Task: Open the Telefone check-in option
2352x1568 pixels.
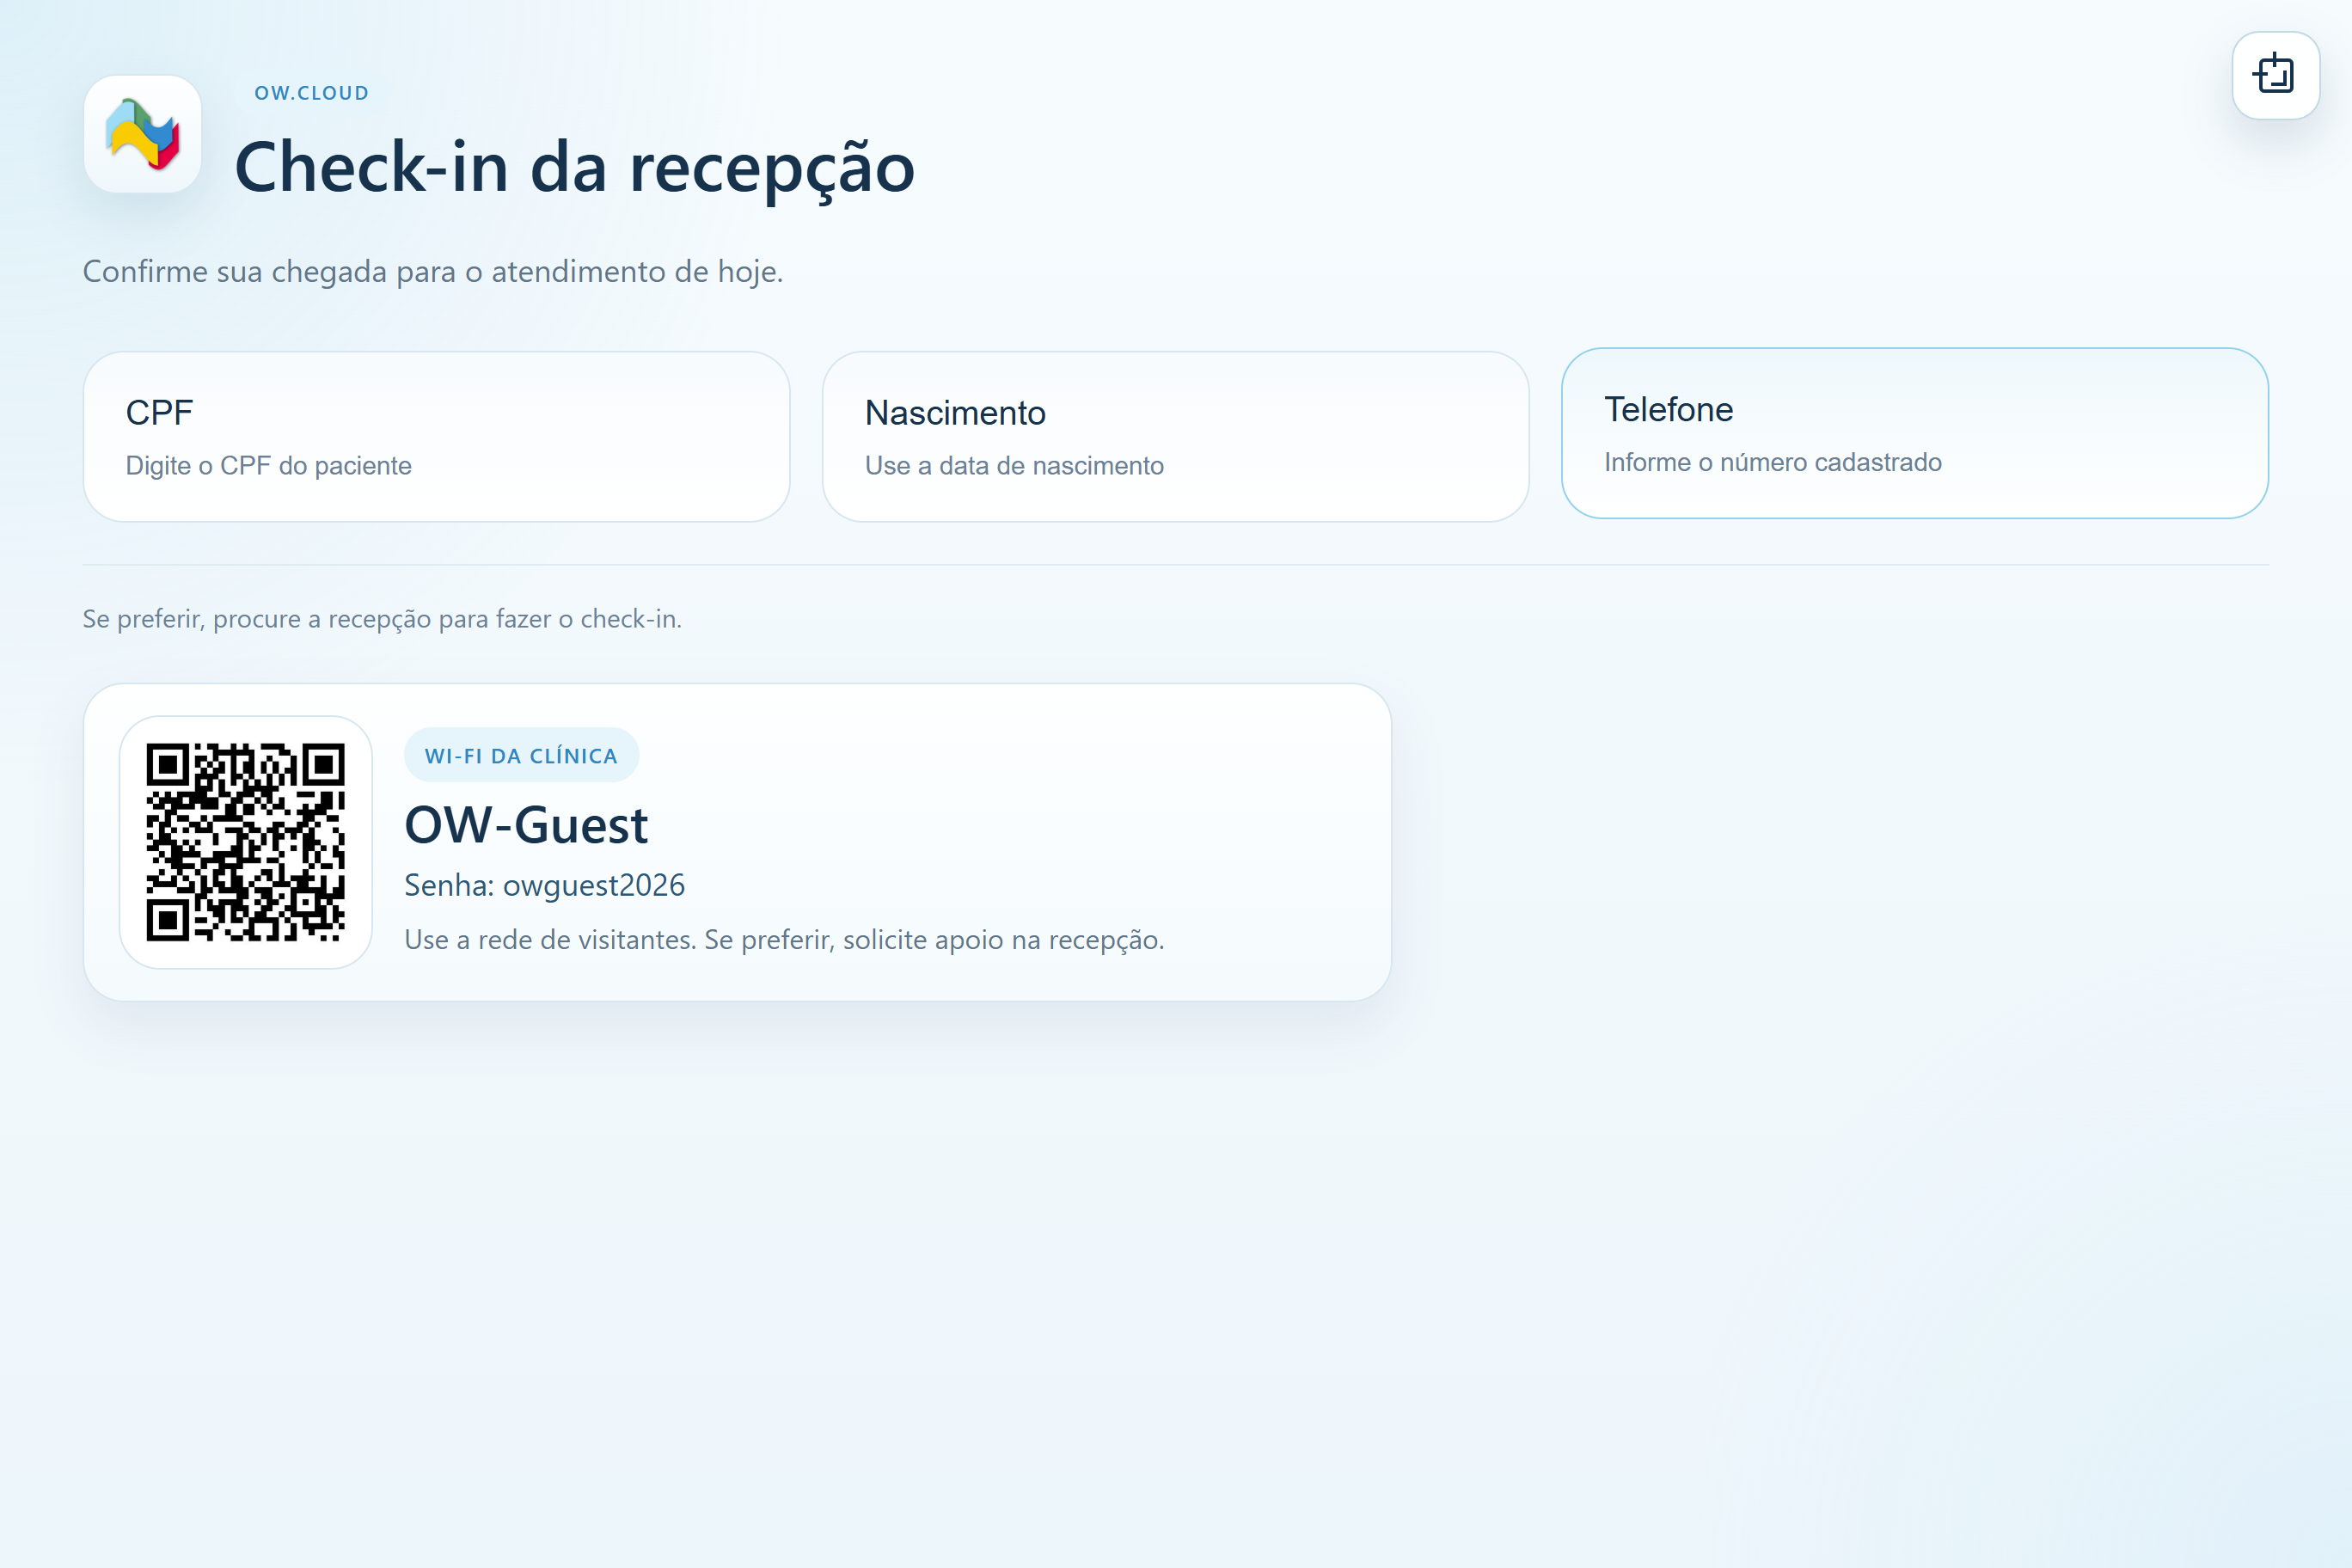Action: coord(1914,433)
